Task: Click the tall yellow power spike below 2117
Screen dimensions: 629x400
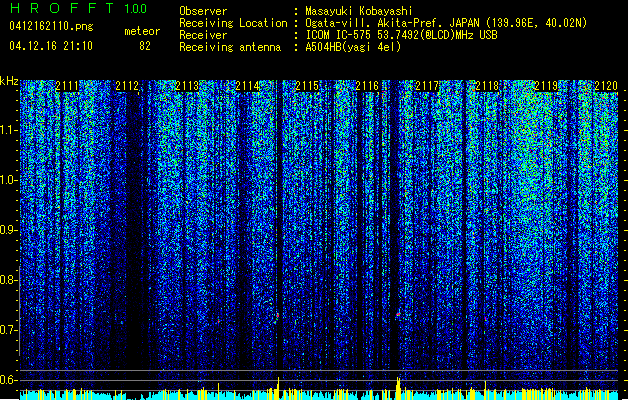Action: click(398, 388)
